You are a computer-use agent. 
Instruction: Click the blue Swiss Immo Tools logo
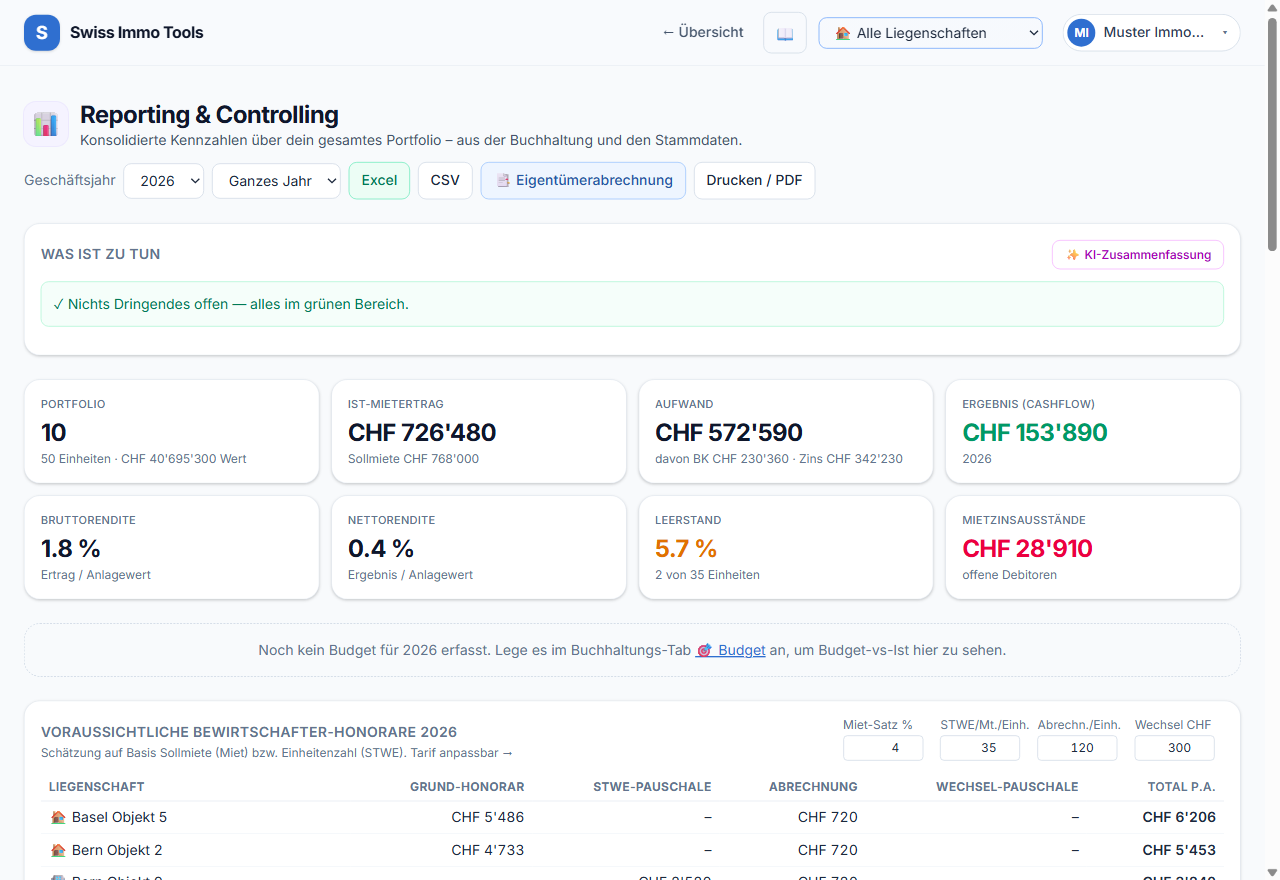(42, 33)
